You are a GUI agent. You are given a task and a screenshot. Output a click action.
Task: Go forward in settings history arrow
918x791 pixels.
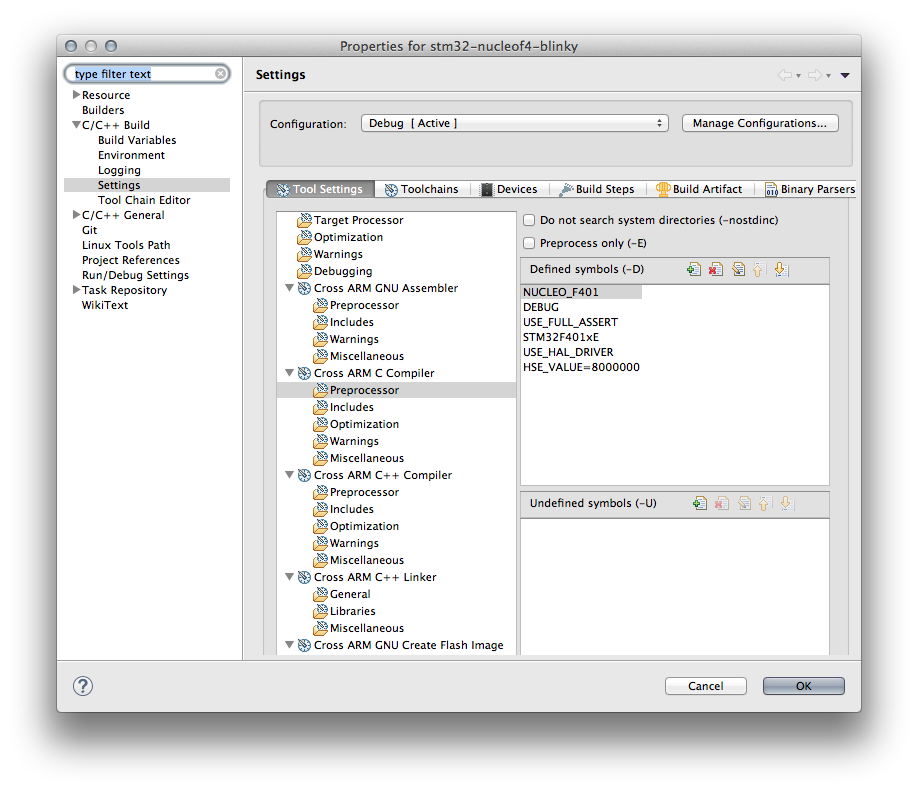pyautogui.click(x=814, y=75)
